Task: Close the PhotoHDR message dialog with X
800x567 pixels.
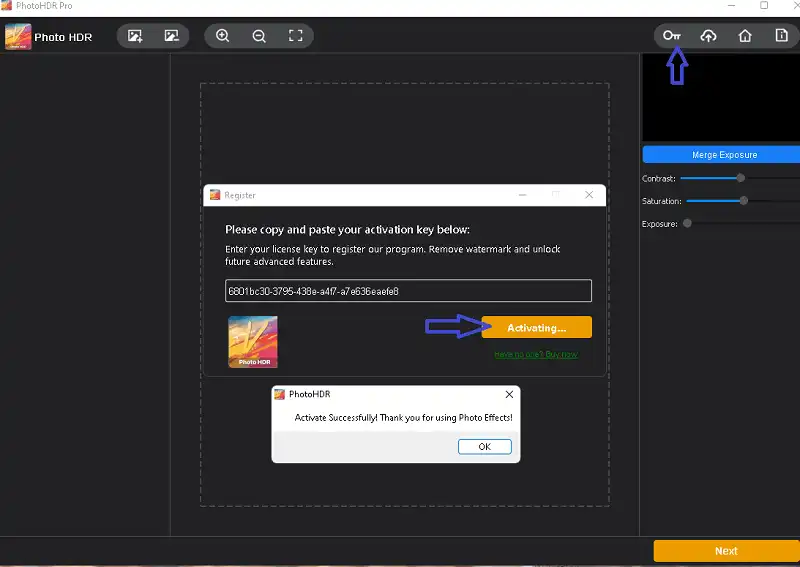Action: 509,395
